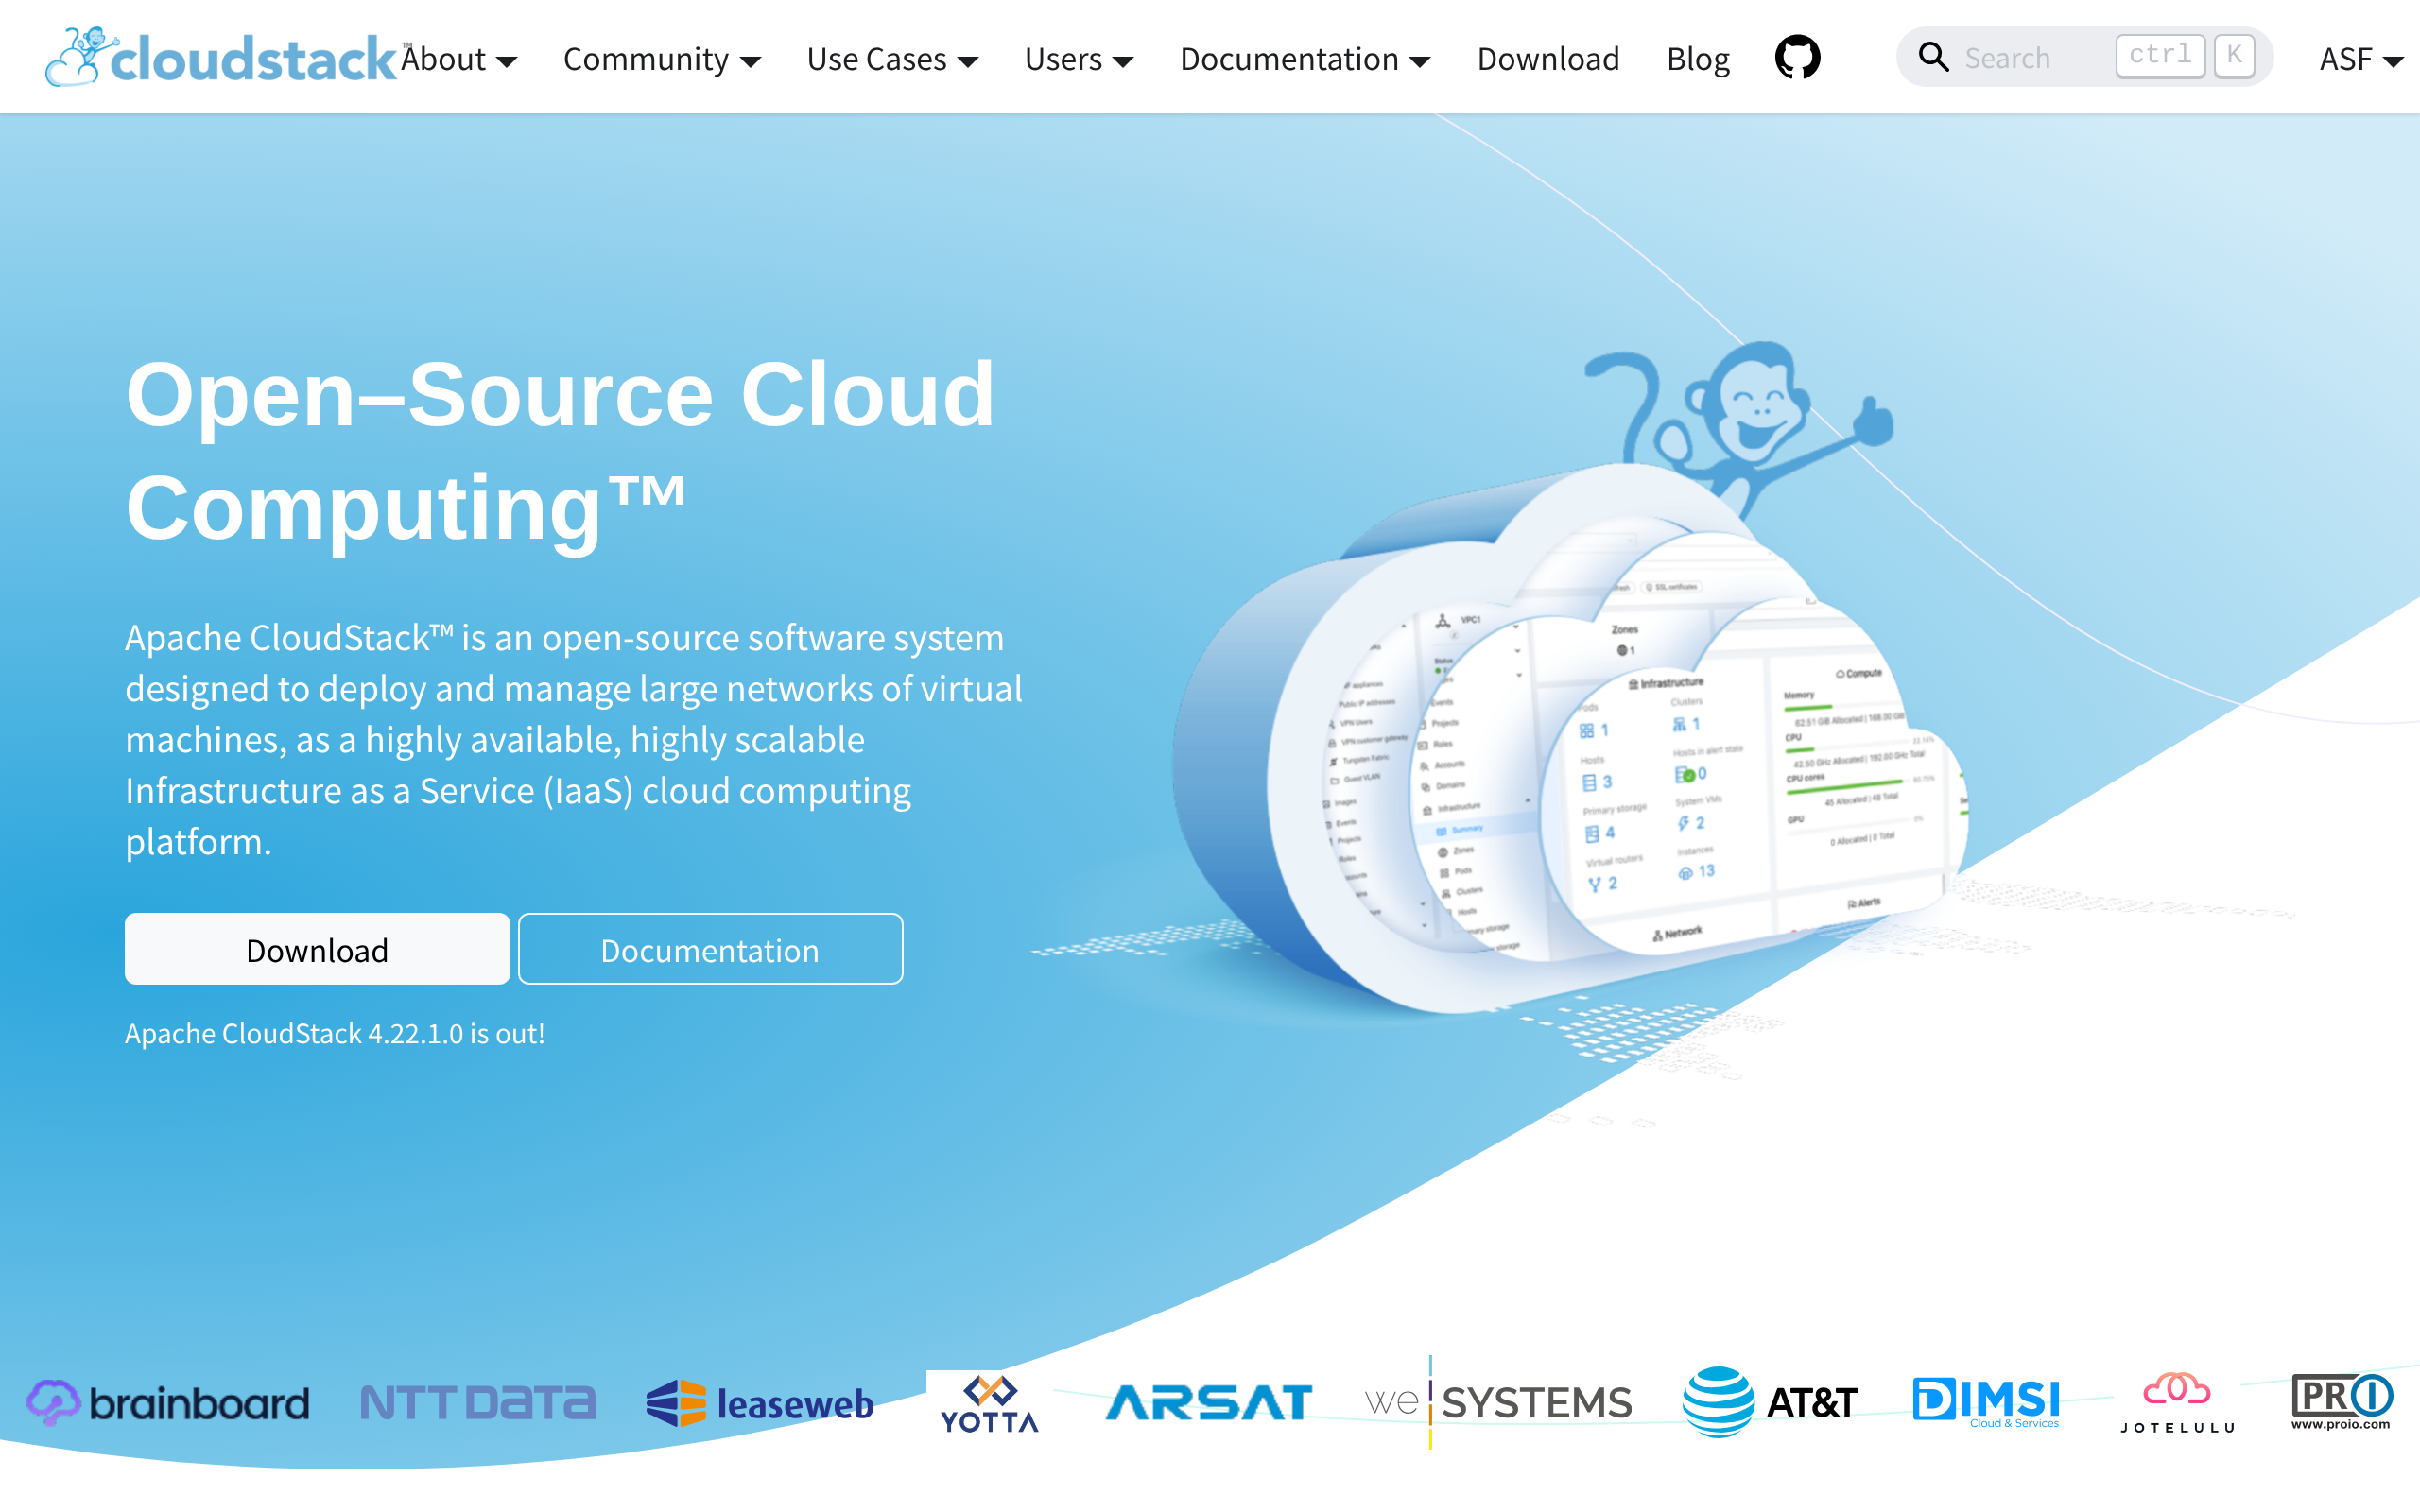Expand the Documentation dropdown in navbar
The image size is (2420, 1512).
pyautogui.click(x=1305, y=59)
